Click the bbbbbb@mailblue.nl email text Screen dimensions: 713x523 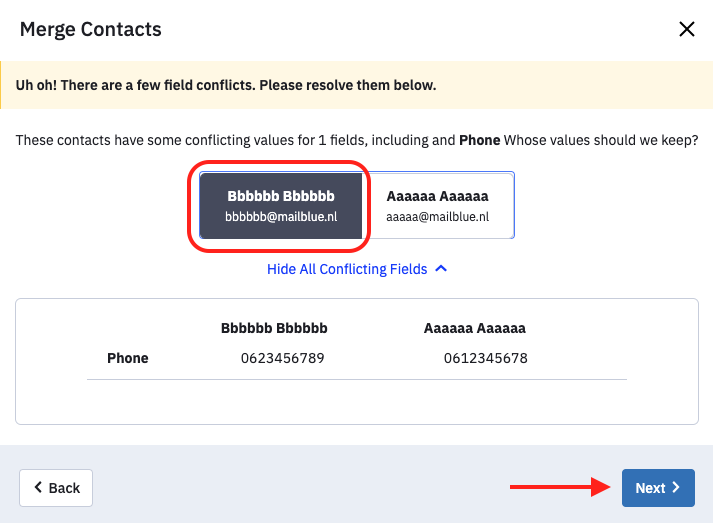(x=281, y=217)
